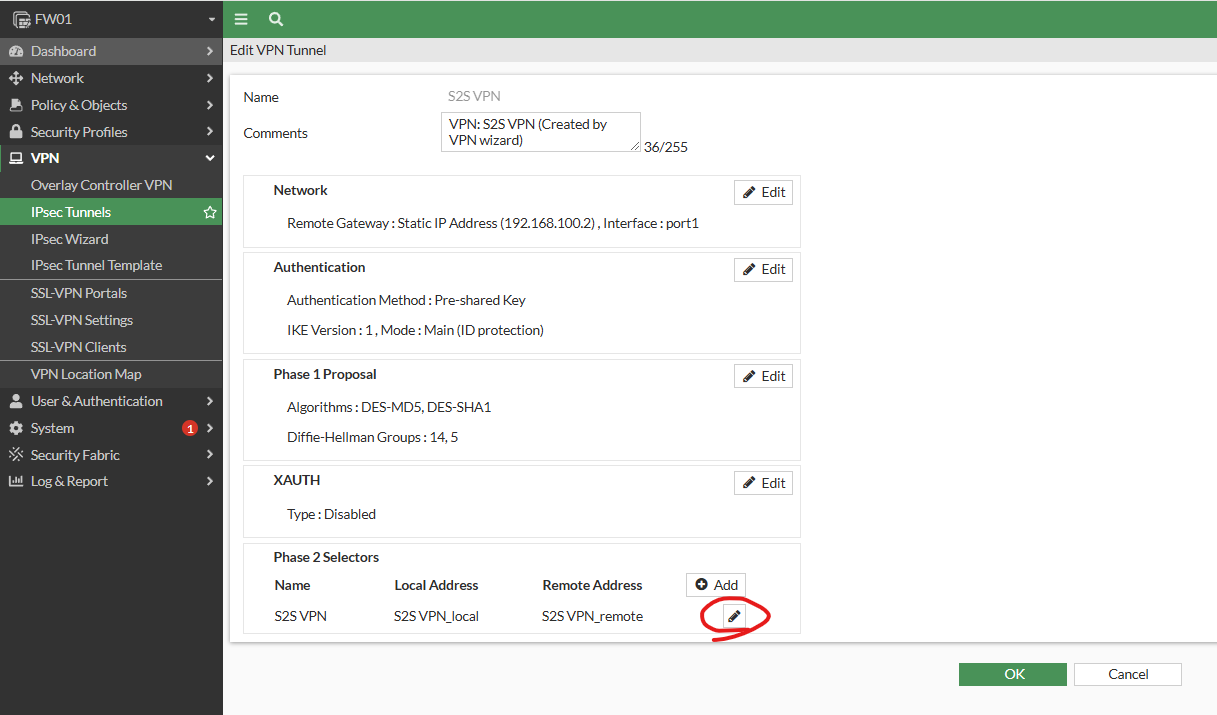Expand the Network menu chevron
The height and width of the screenshot is (715, 1217).
click(x=210, y=78)
